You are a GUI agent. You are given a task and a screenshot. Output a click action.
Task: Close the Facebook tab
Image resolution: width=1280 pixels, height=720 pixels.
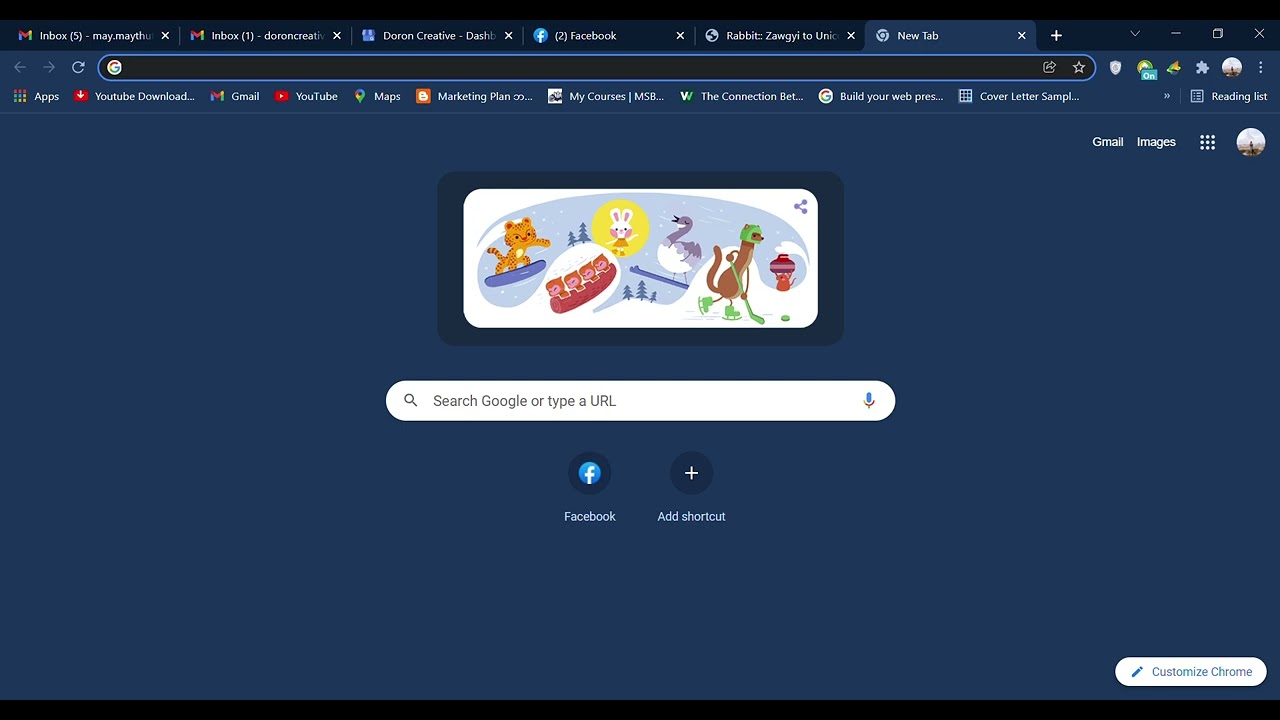[680, 35]
